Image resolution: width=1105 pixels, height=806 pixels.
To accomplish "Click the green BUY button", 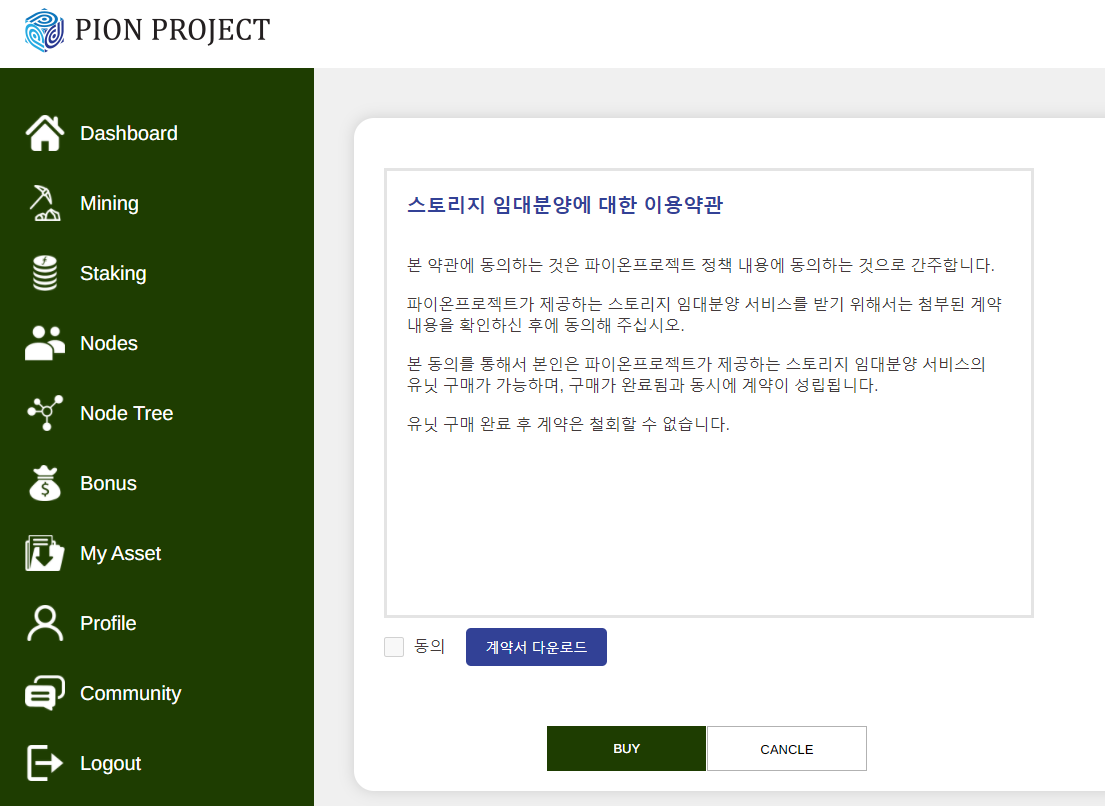I will click(626, 748).
